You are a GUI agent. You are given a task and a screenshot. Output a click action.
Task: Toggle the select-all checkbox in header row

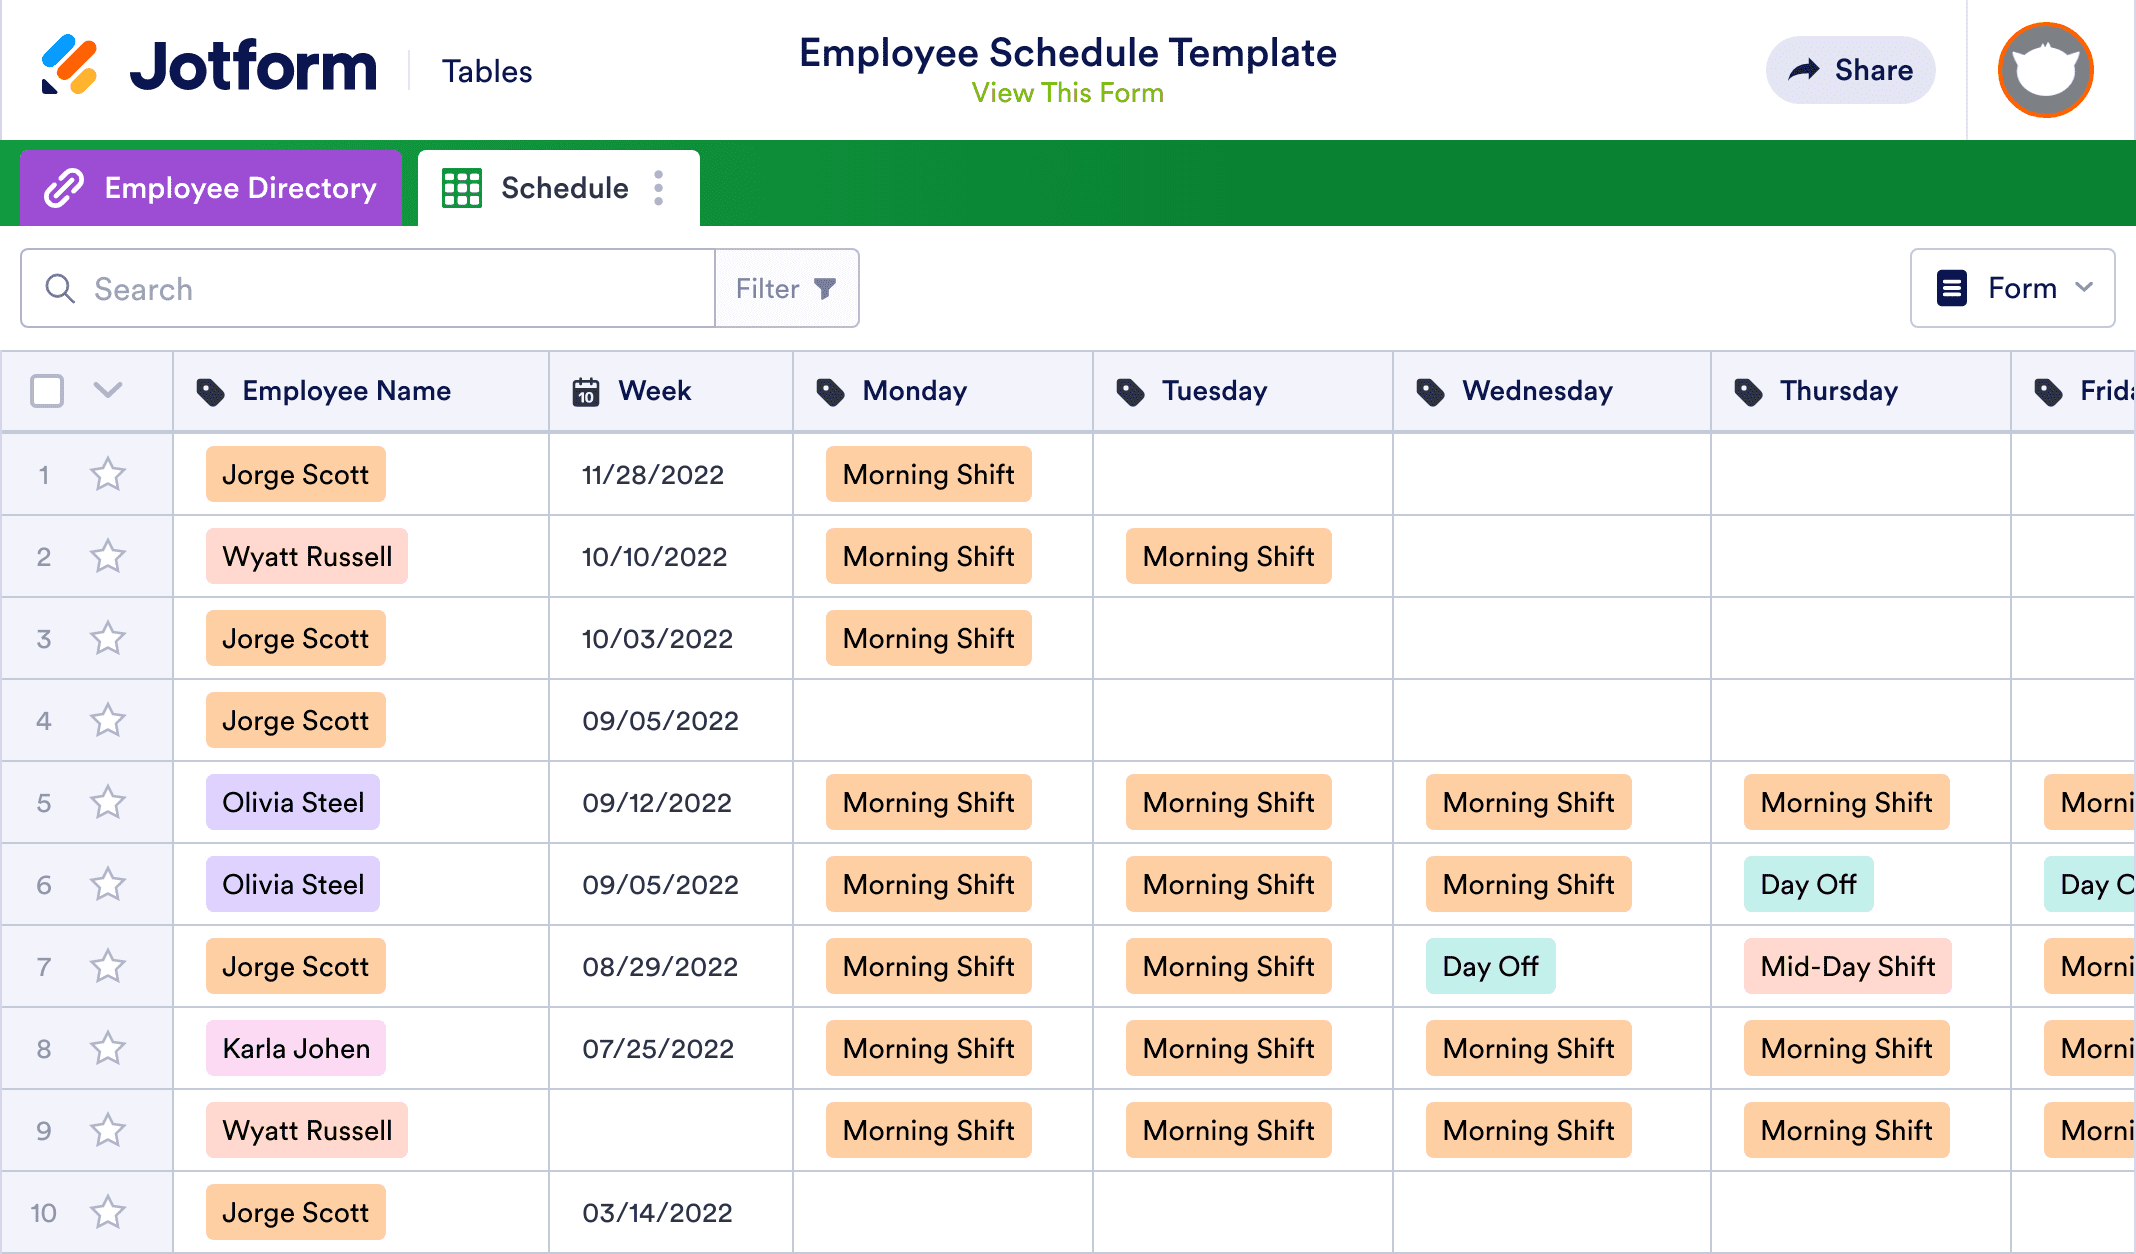(x=48, y=391)
